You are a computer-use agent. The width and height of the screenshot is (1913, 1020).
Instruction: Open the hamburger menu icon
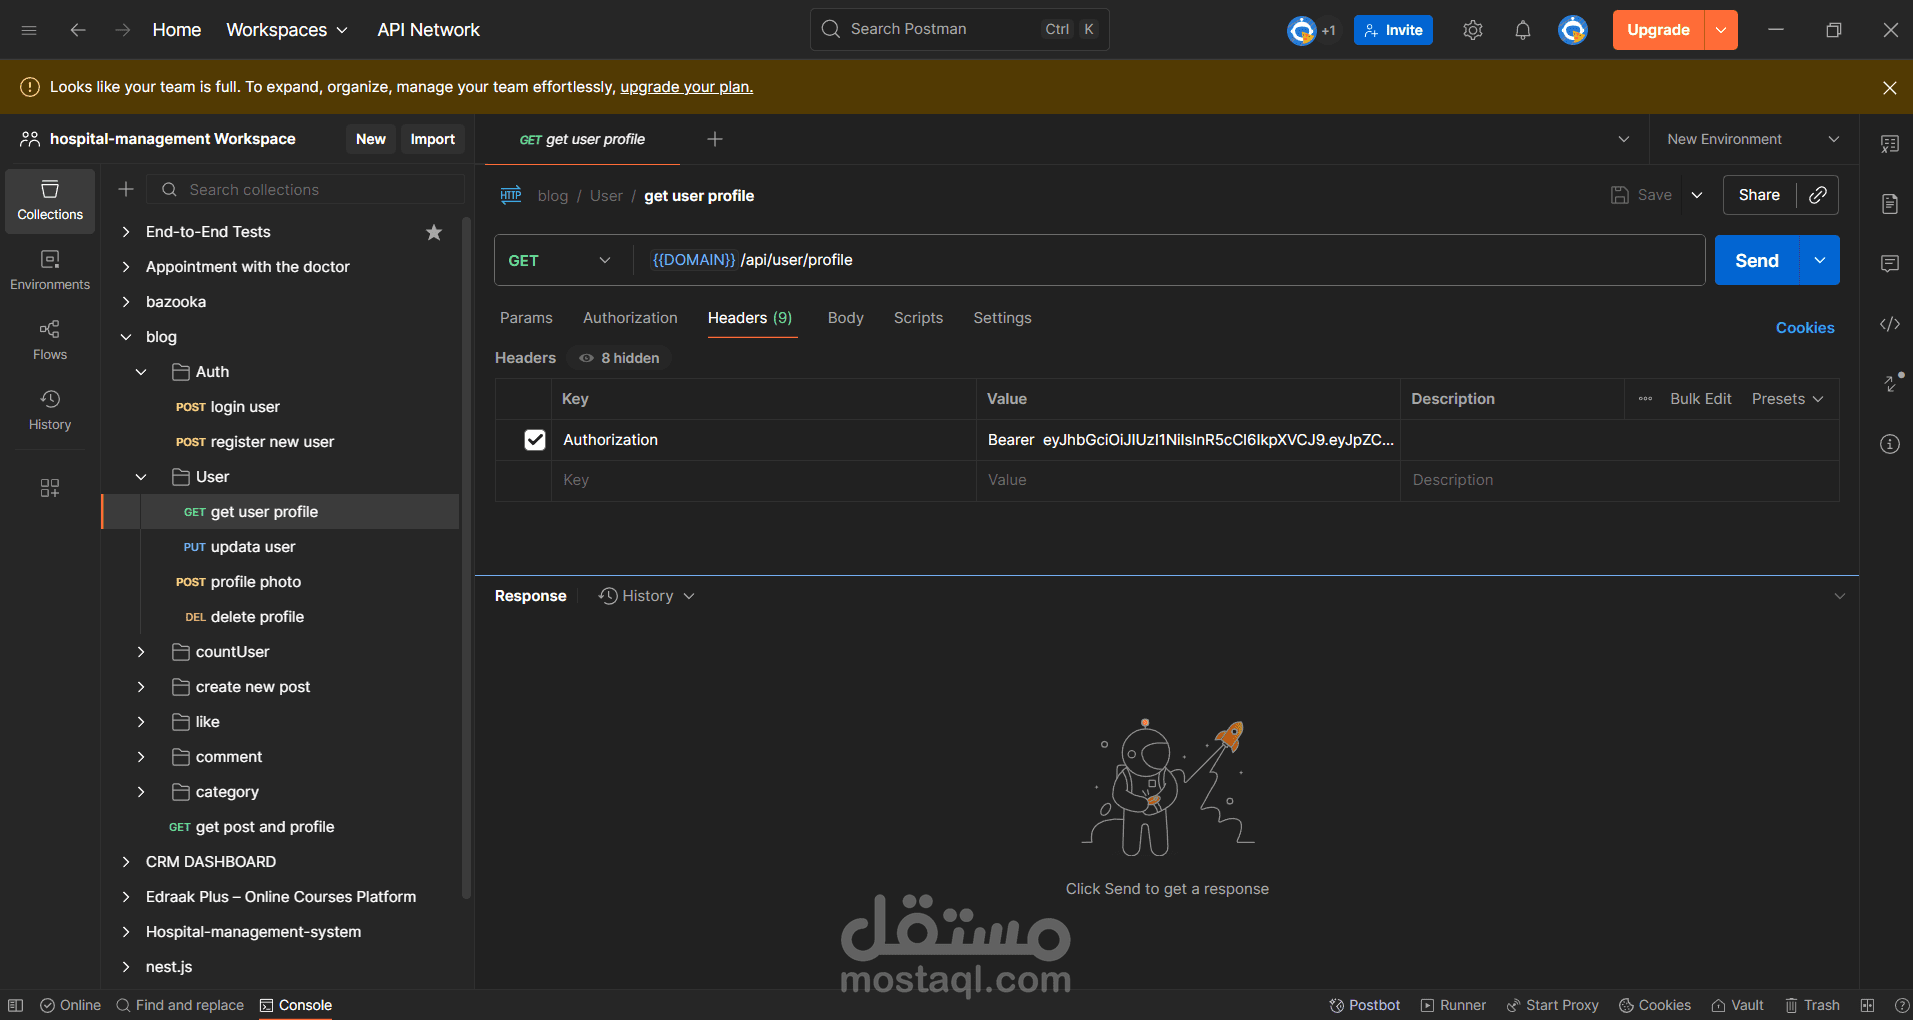coord(29,30)
